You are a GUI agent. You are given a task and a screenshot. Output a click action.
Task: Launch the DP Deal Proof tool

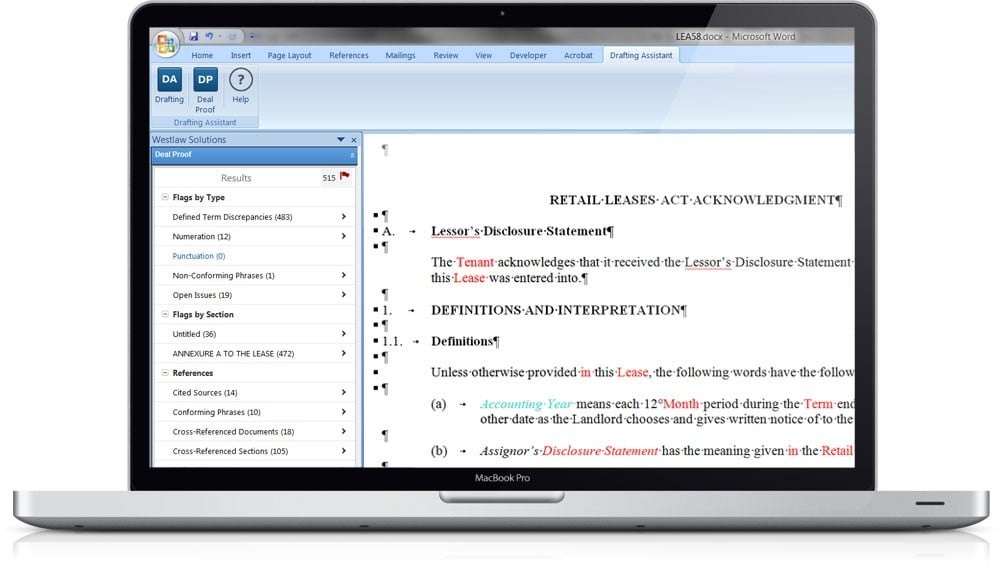pos(205,90)
